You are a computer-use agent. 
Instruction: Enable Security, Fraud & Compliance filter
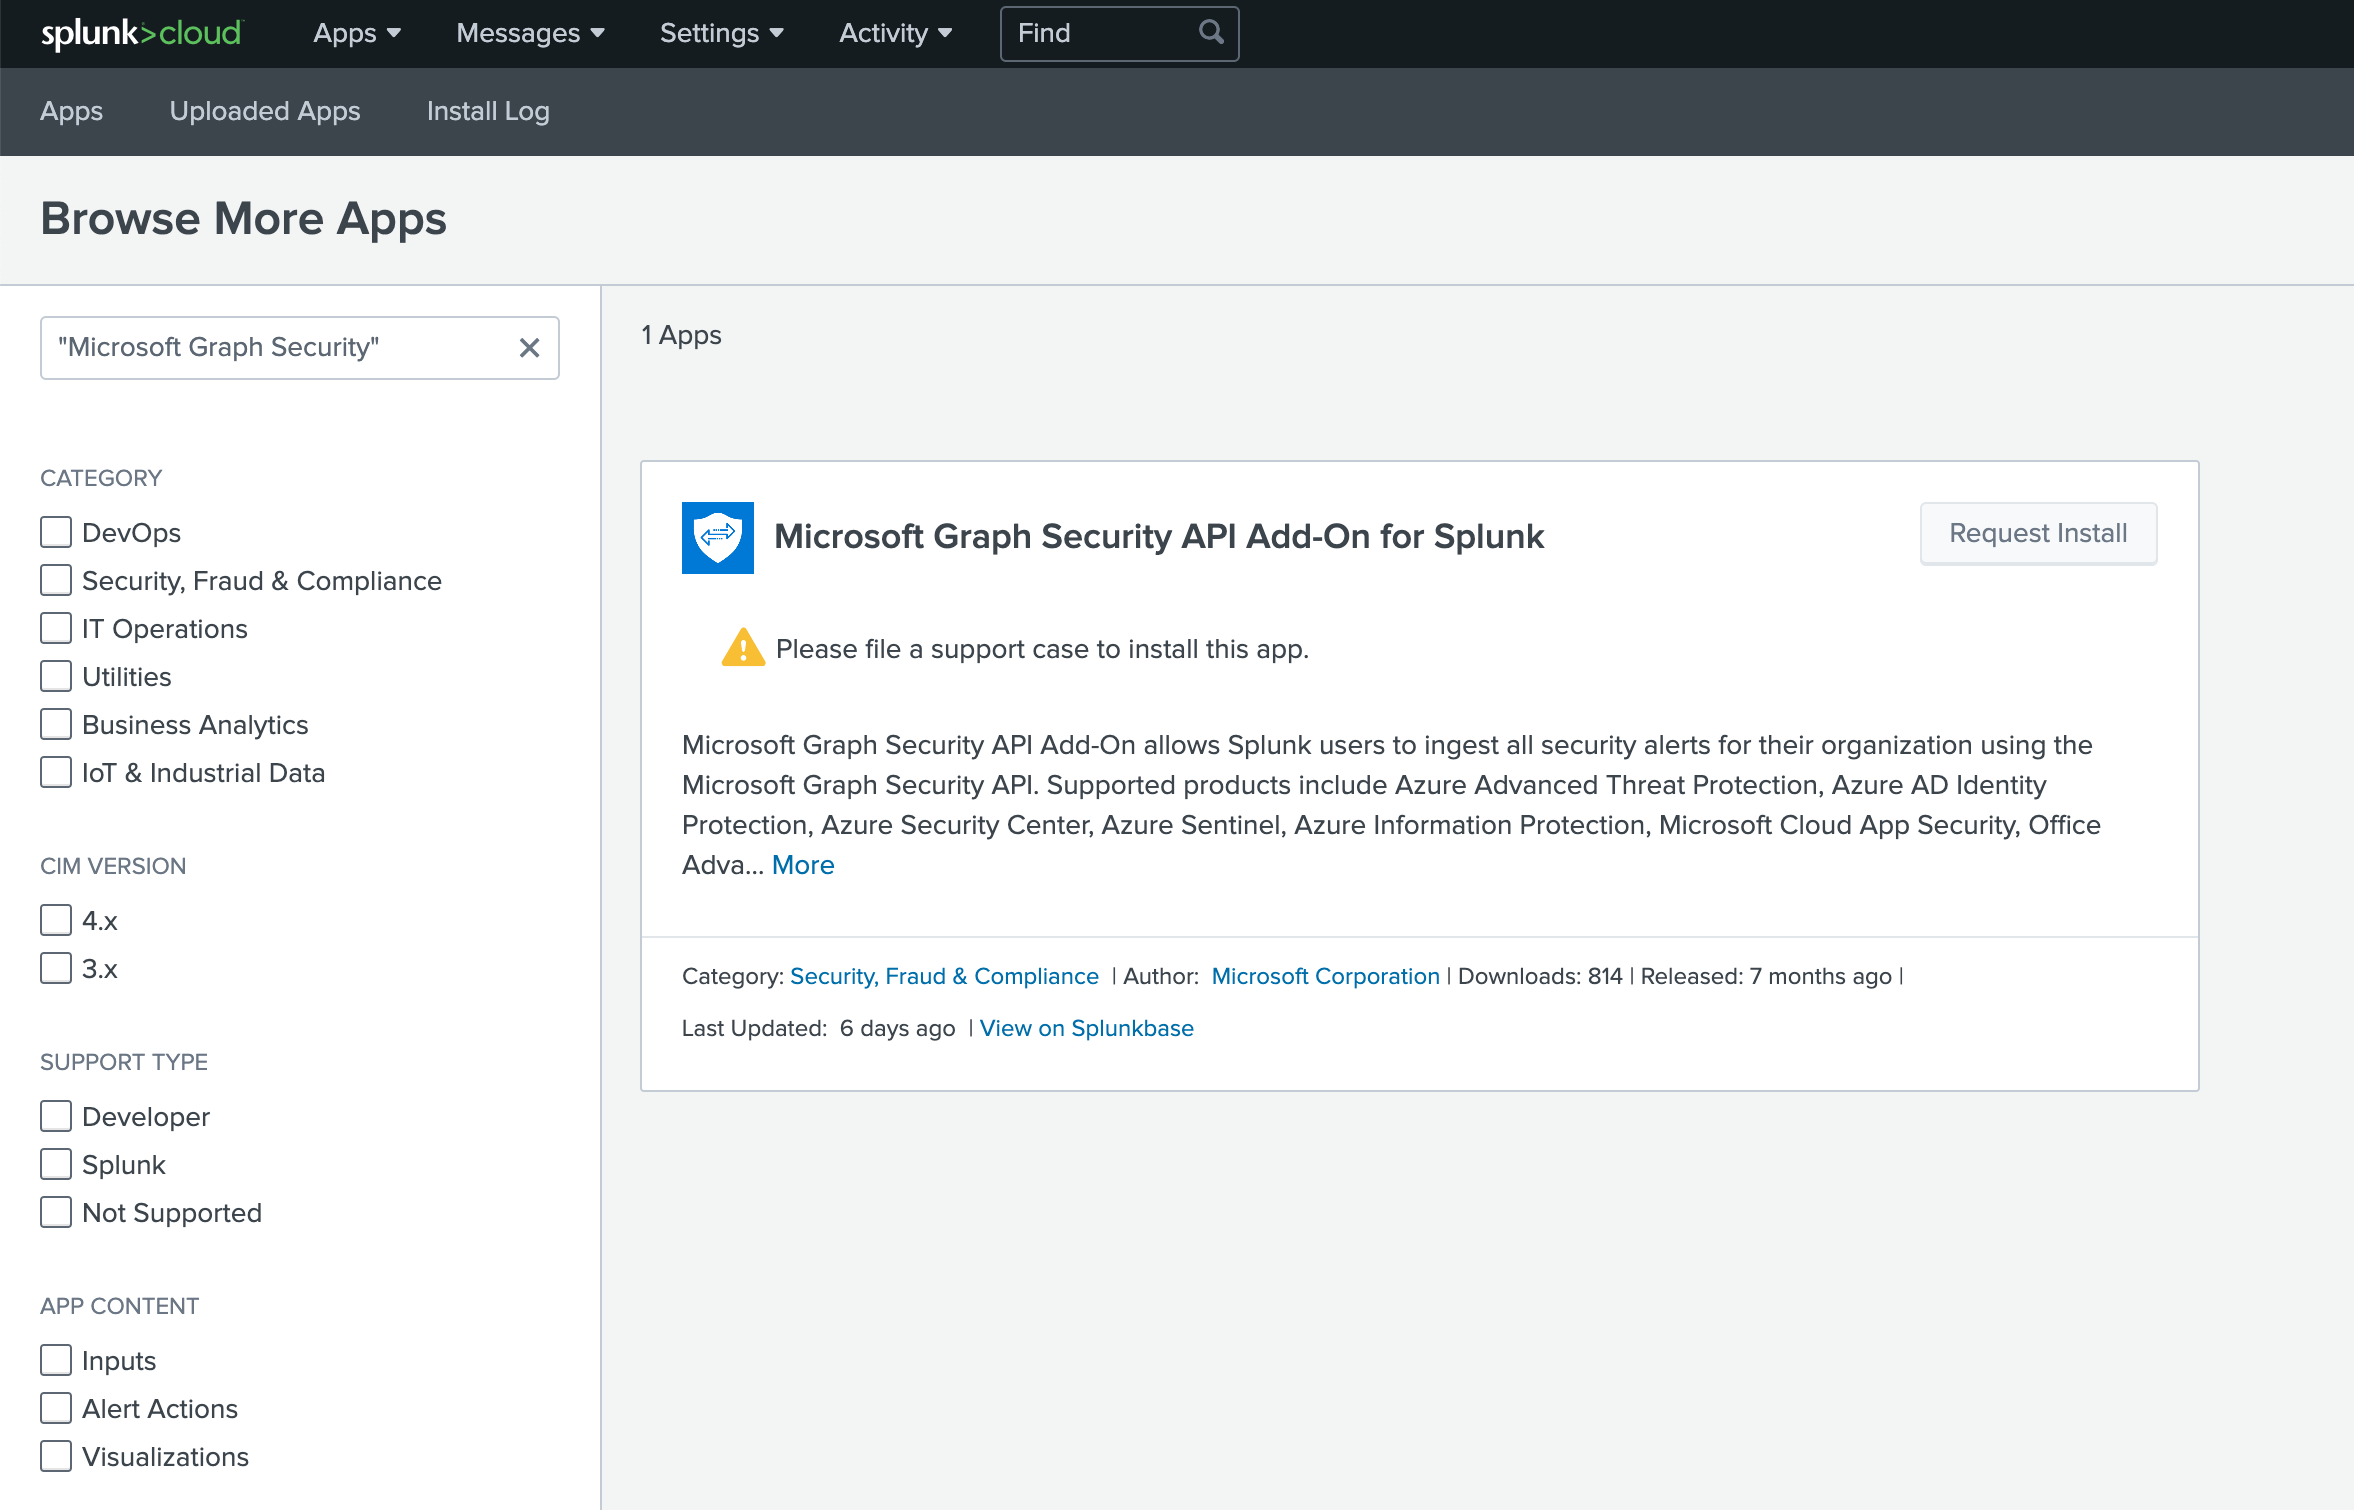click(x=56, y=580)
